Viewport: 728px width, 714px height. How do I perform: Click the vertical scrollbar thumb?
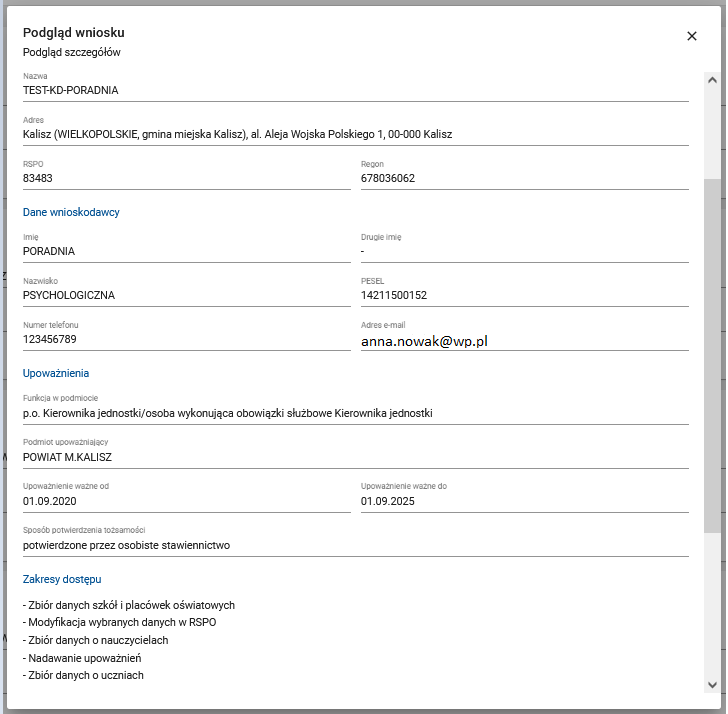pyautogui.click(x=712, y=355)
